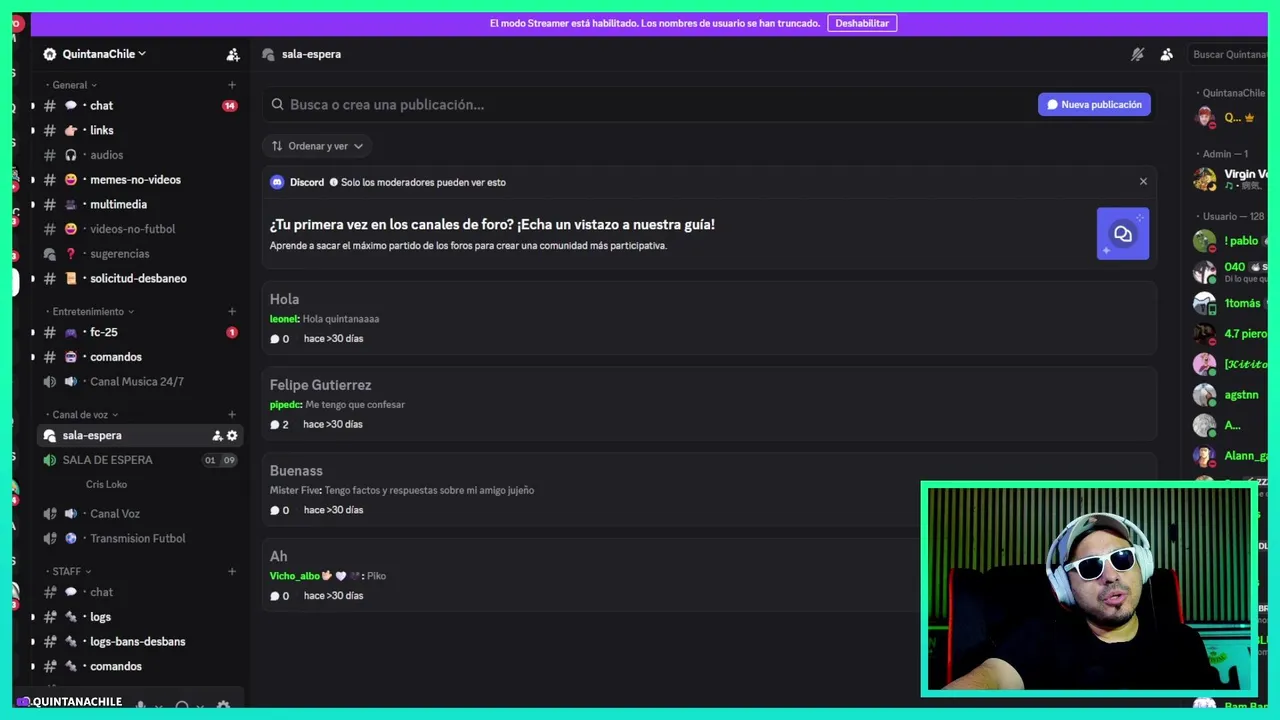This screenshot has height=720, width=1280.
Task: Add a channel to Entretenimiento category
Action: (x=232, y=312)
